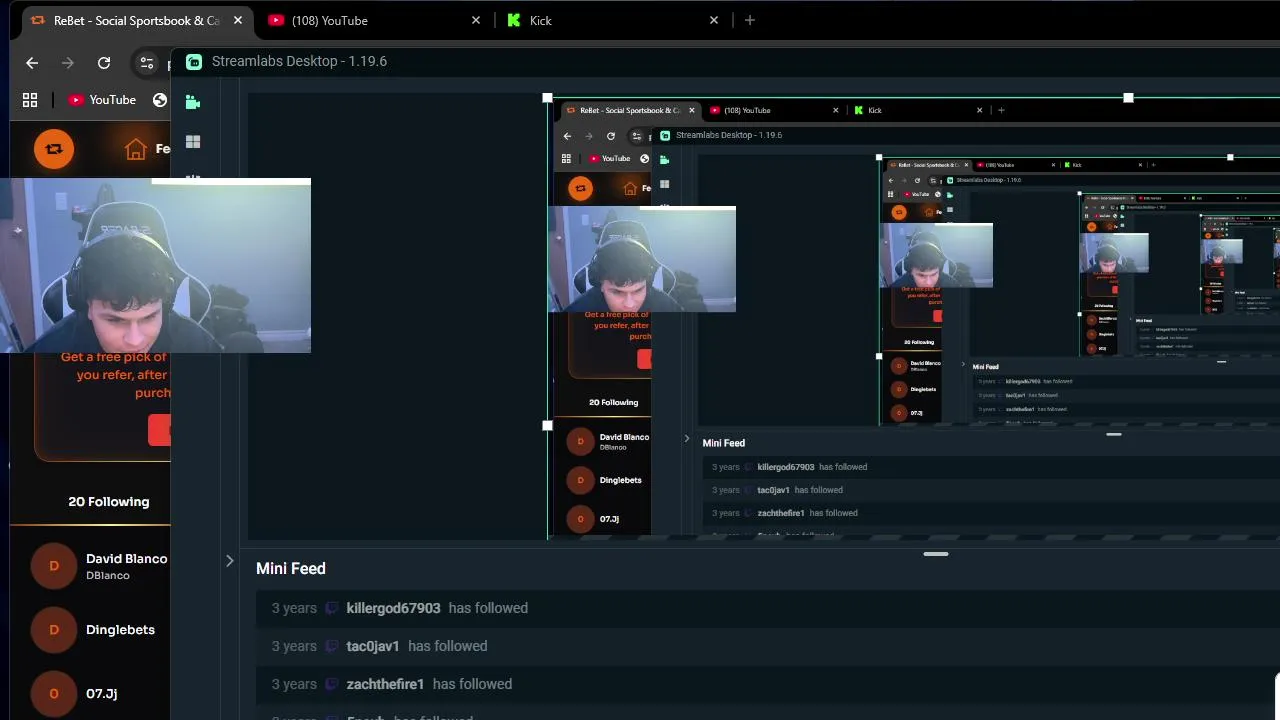Select killergod67903 follow event

pos(767,608)
